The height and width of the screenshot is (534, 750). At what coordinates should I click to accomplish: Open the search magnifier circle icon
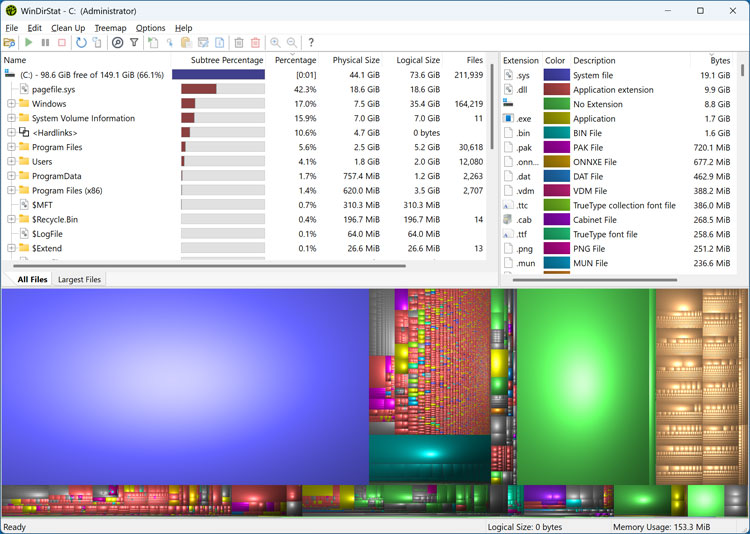click(117, 43)
